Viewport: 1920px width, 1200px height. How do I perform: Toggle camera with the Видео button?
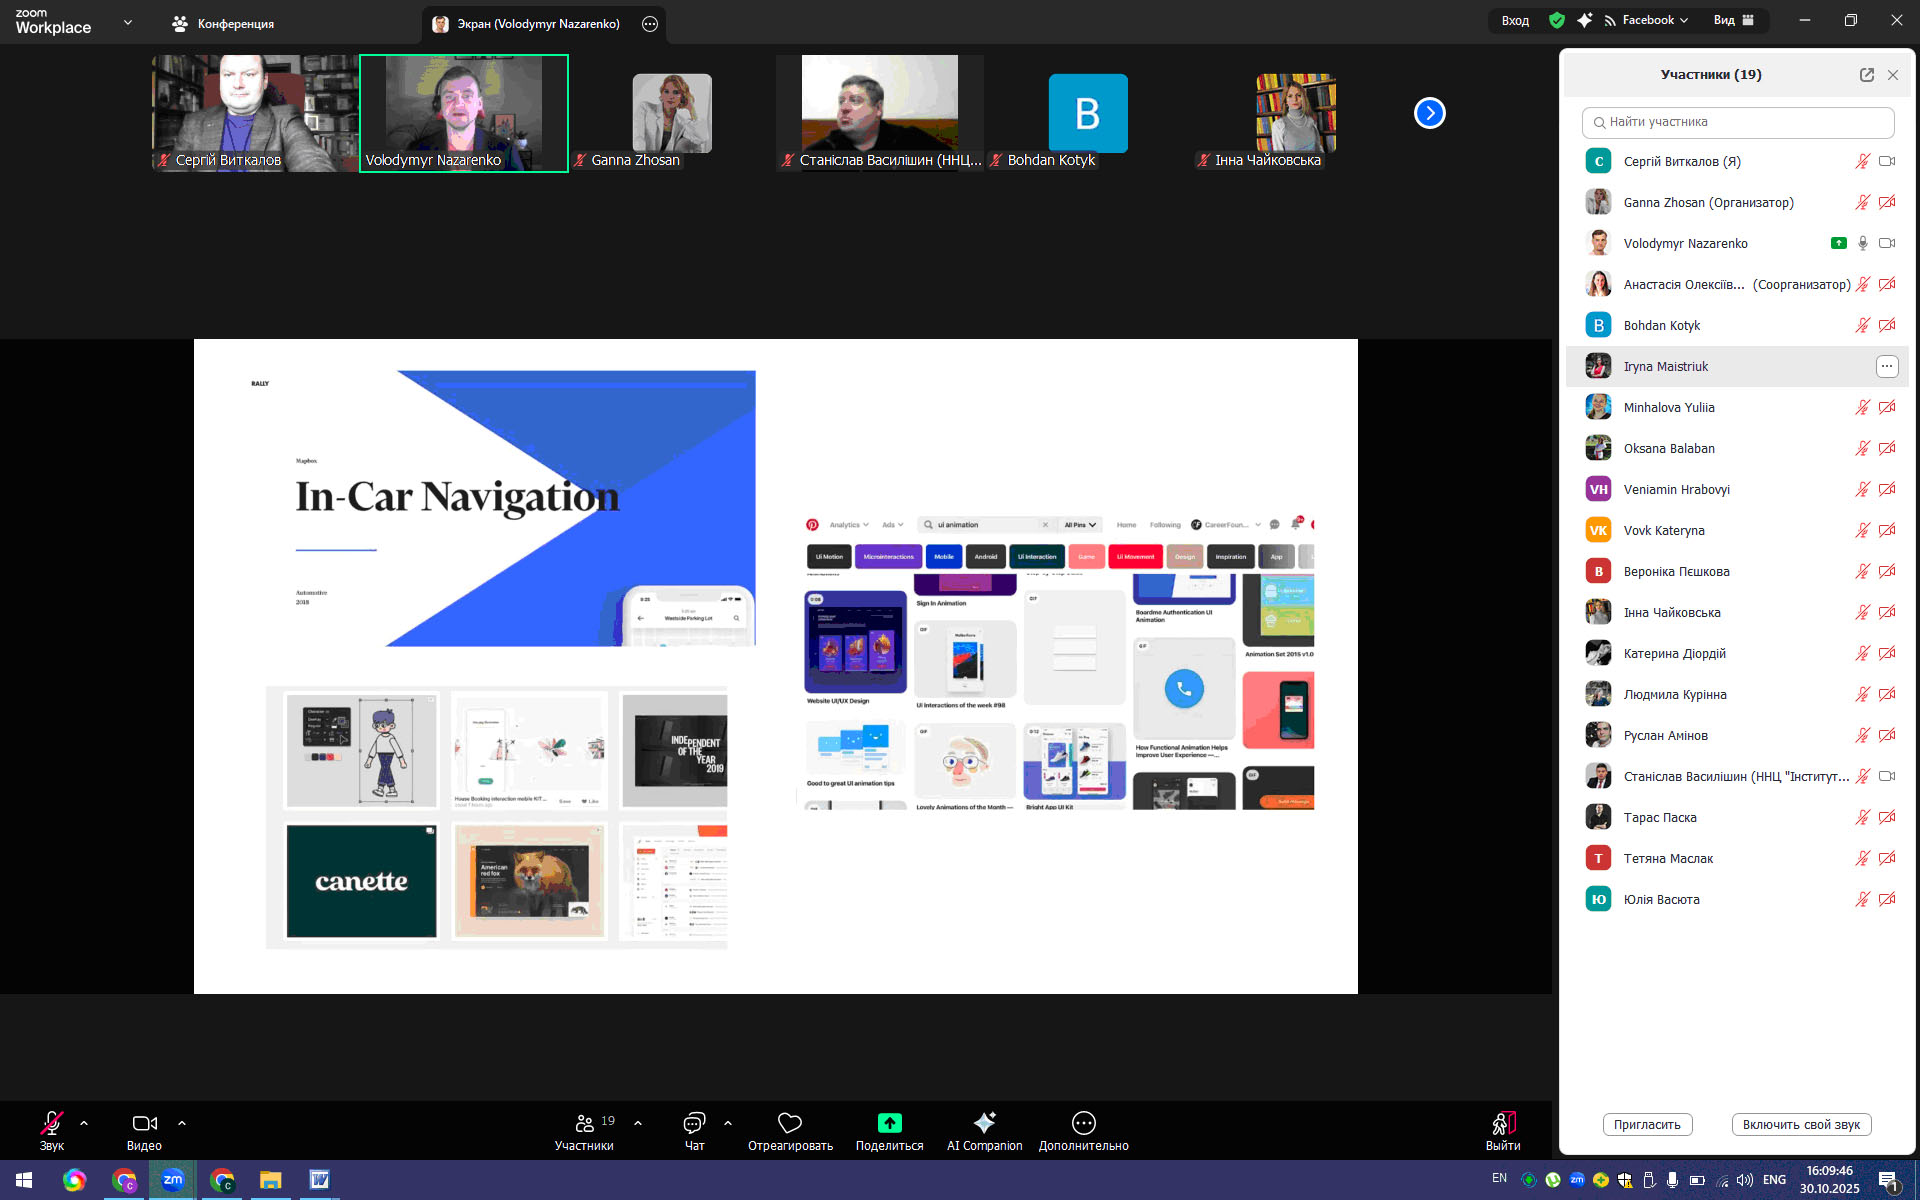pyautogui.click(x=144, y=1123)
